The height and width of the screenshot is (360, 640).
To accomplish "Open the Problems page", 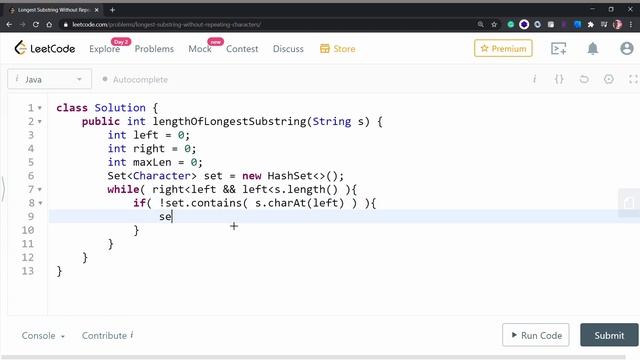I will [154, 49].
